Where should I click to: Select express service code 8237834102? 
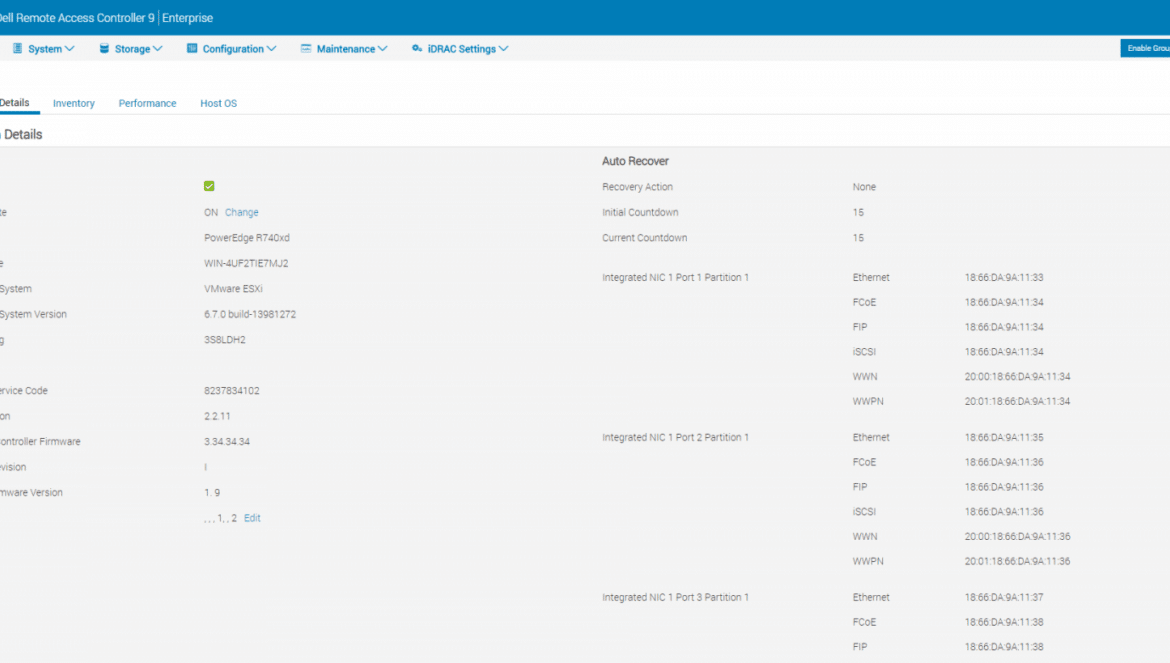click(232, 391)
